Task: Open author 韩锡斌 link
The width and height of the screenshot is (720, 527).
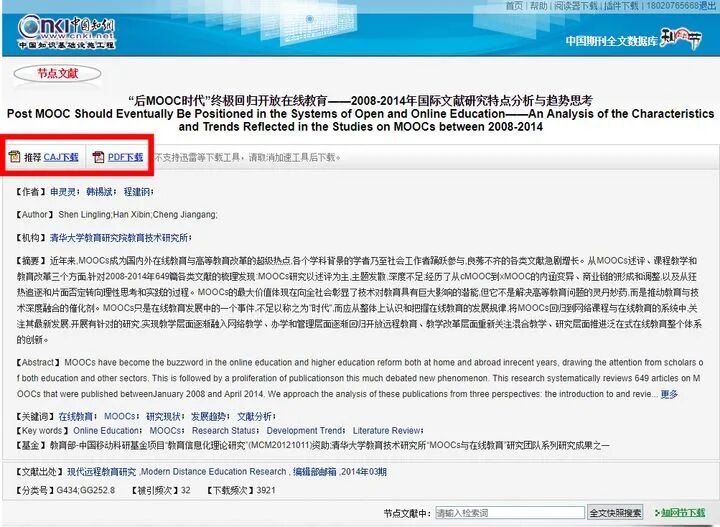Action: point(99,192)
